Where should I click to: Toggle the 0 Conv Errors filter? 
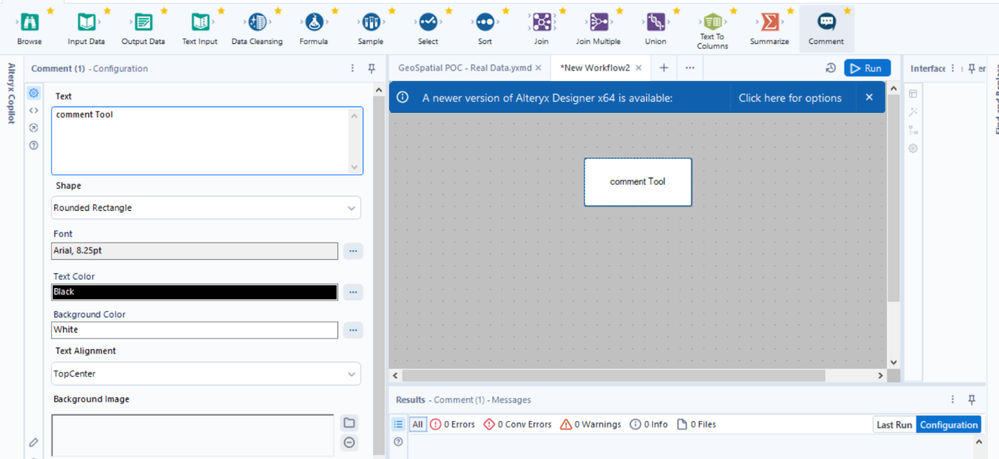517,425
